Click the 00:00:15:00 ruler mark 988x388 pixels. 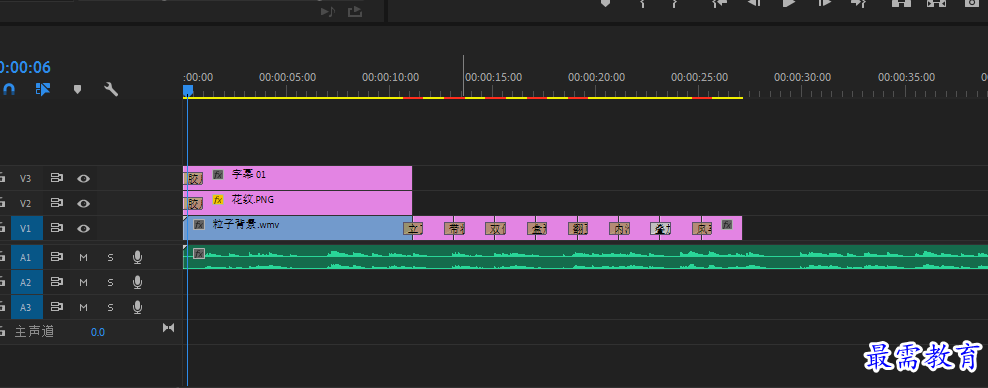point(493,77)
